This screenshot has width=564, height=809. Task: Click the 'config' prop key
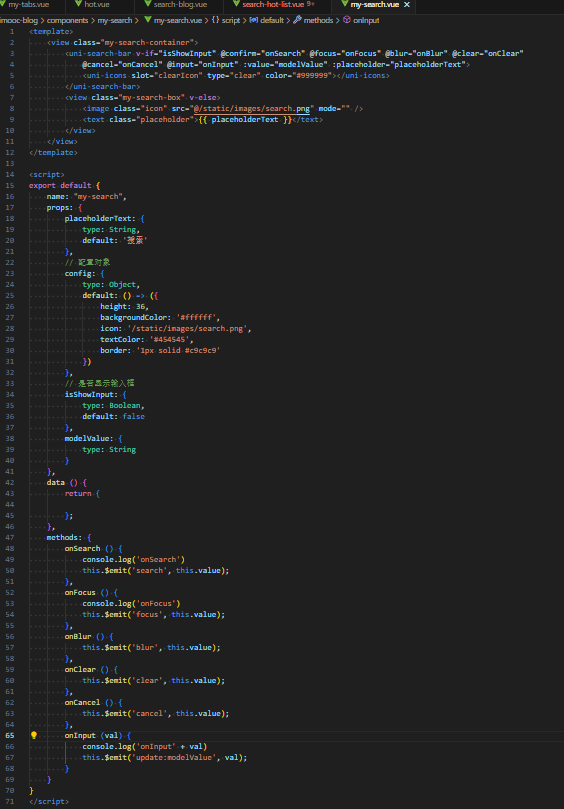click(79, 273)
